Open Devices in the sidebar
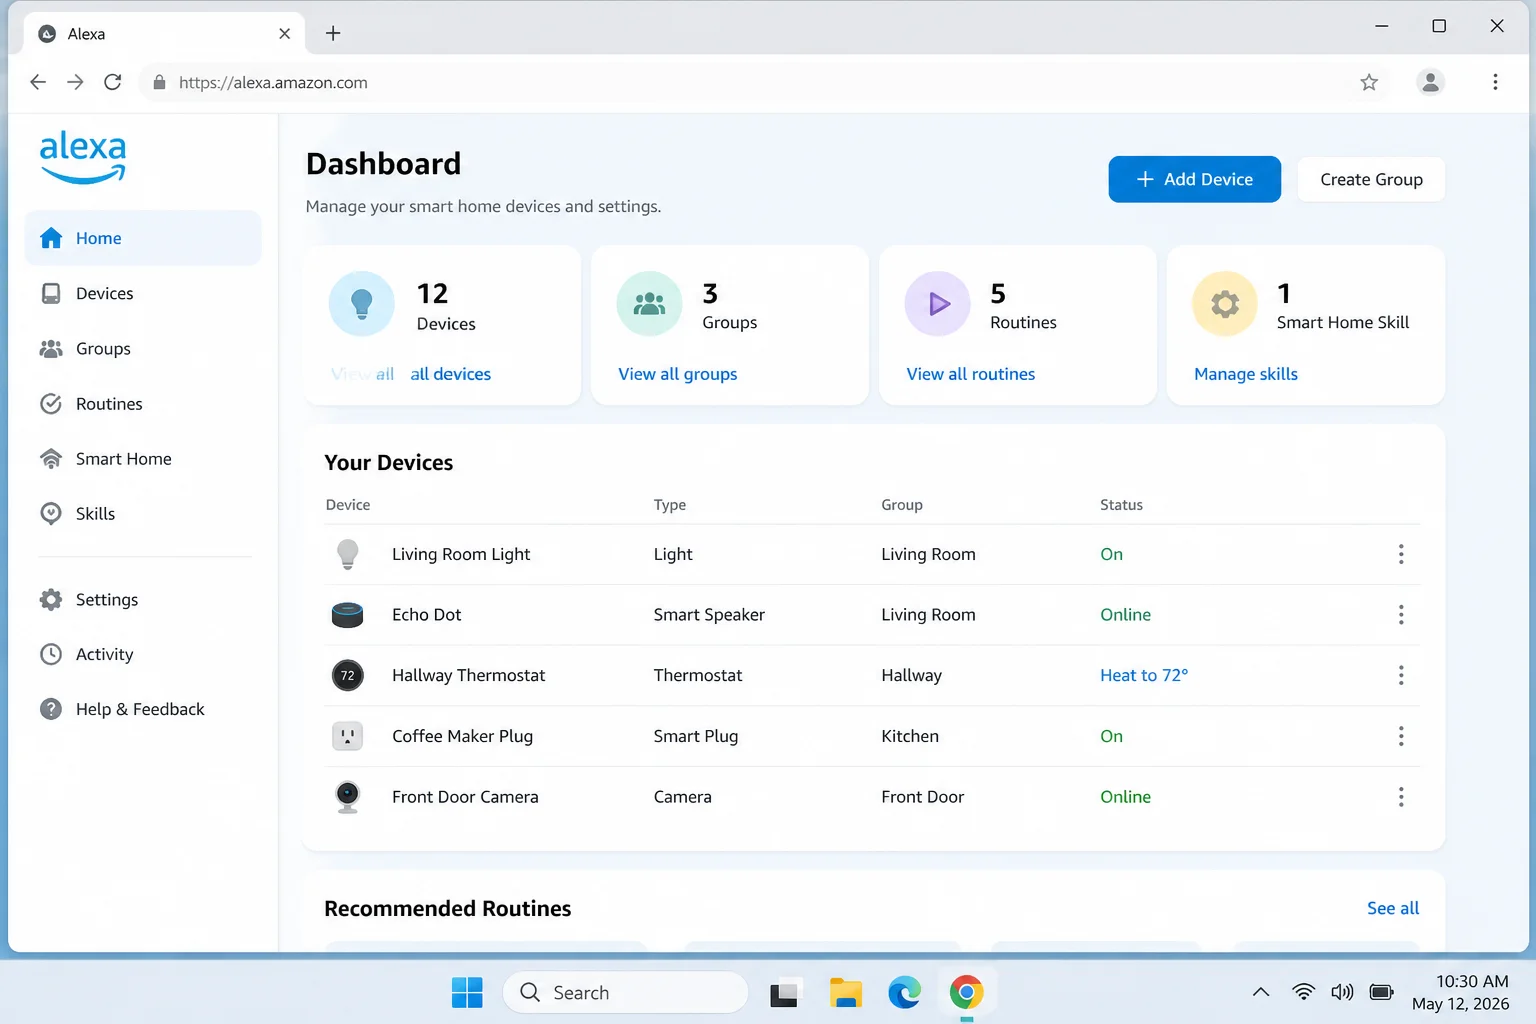The image size is (1536, 1024). point(143,293)
